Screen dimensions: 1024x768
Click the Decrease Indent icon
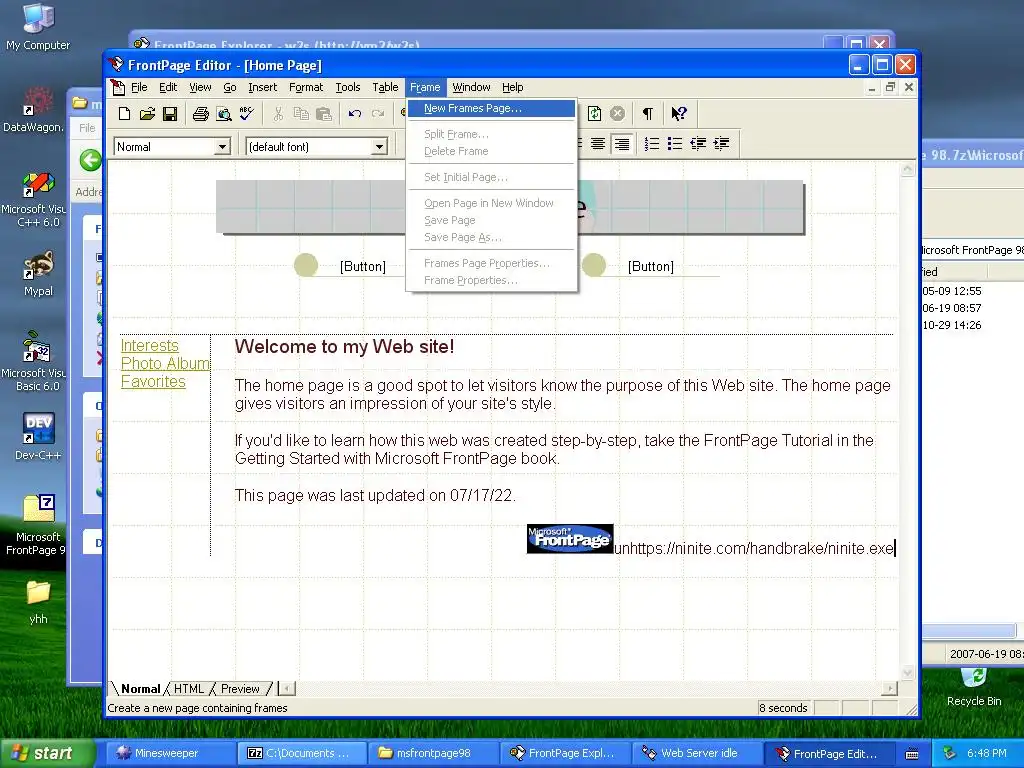pyautogui.click(x=698, y=144)
